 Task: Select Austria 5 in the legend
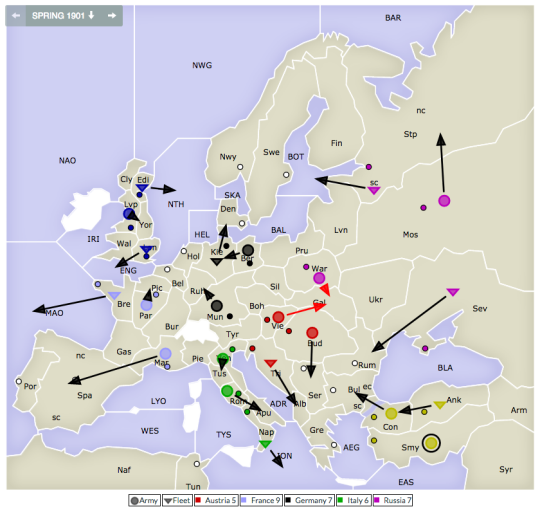click(216, 500)
